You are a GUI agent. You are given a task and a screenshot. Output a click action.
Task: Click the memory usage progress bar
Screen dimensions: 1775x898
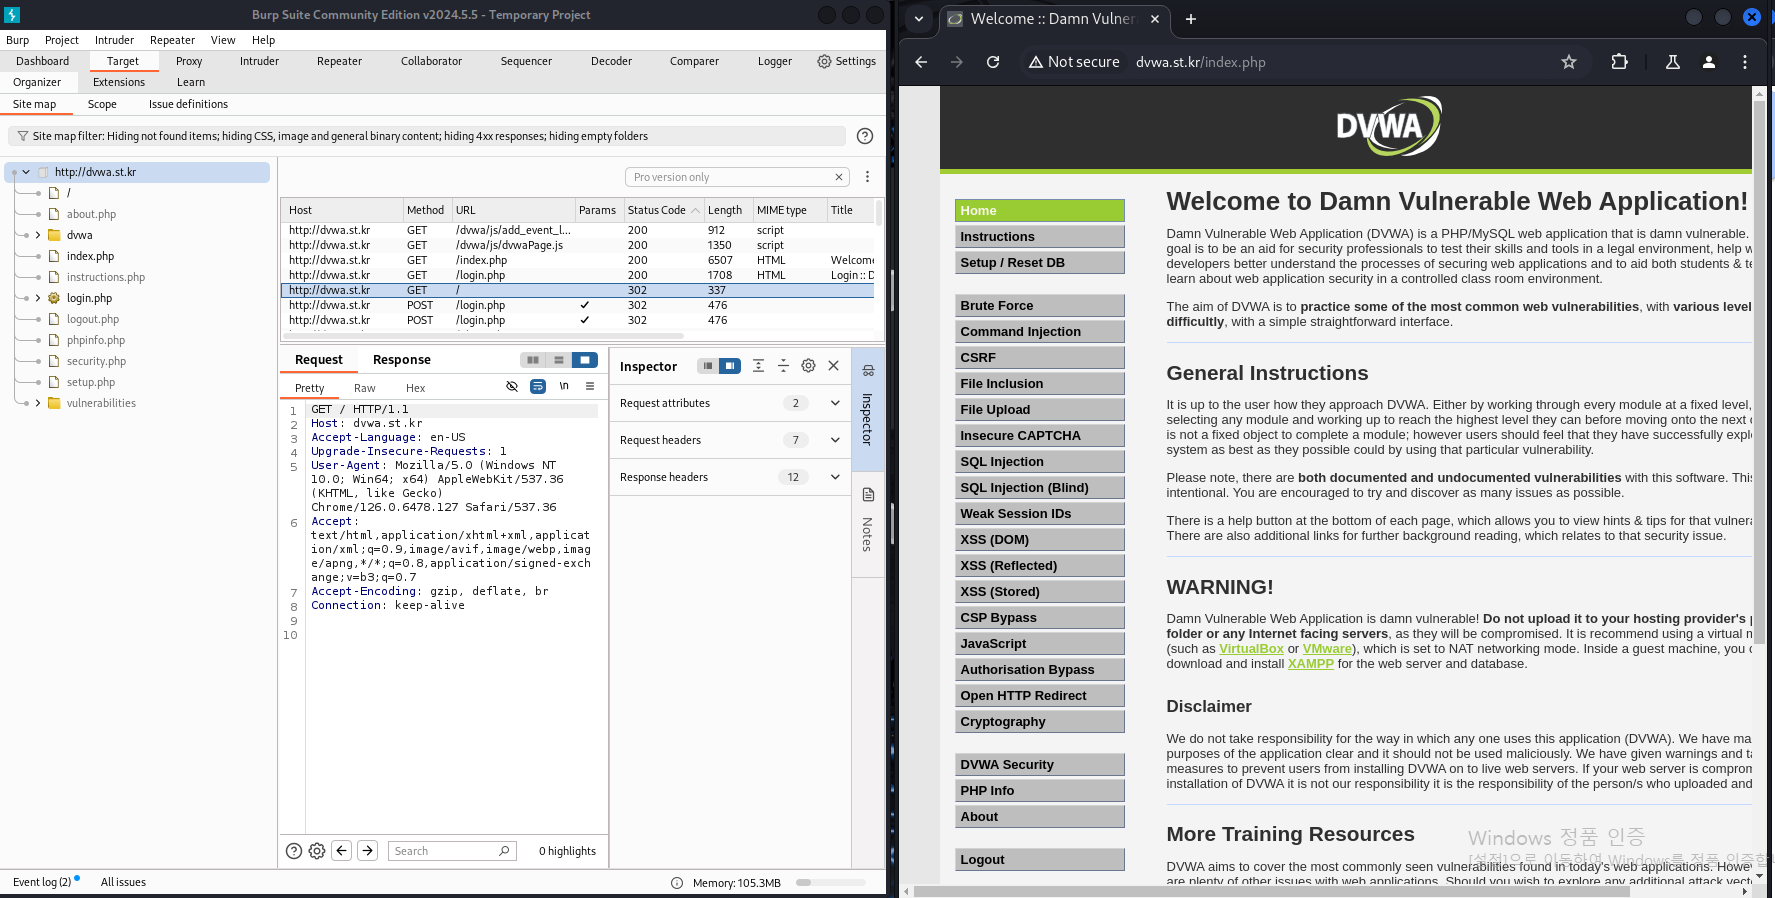coord(831,883)
